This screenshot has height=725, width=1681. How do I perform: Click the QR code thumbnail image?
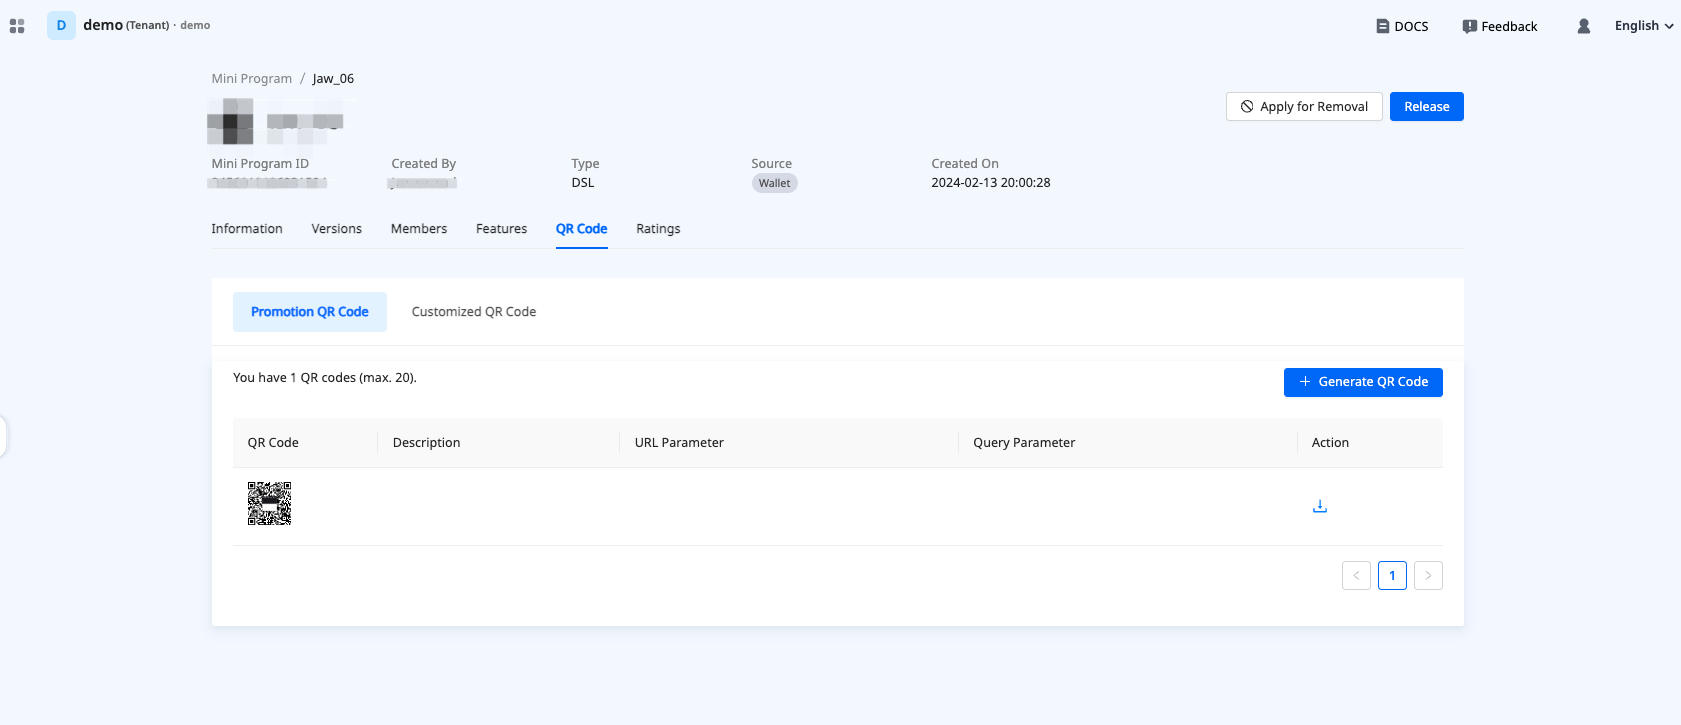269,503
